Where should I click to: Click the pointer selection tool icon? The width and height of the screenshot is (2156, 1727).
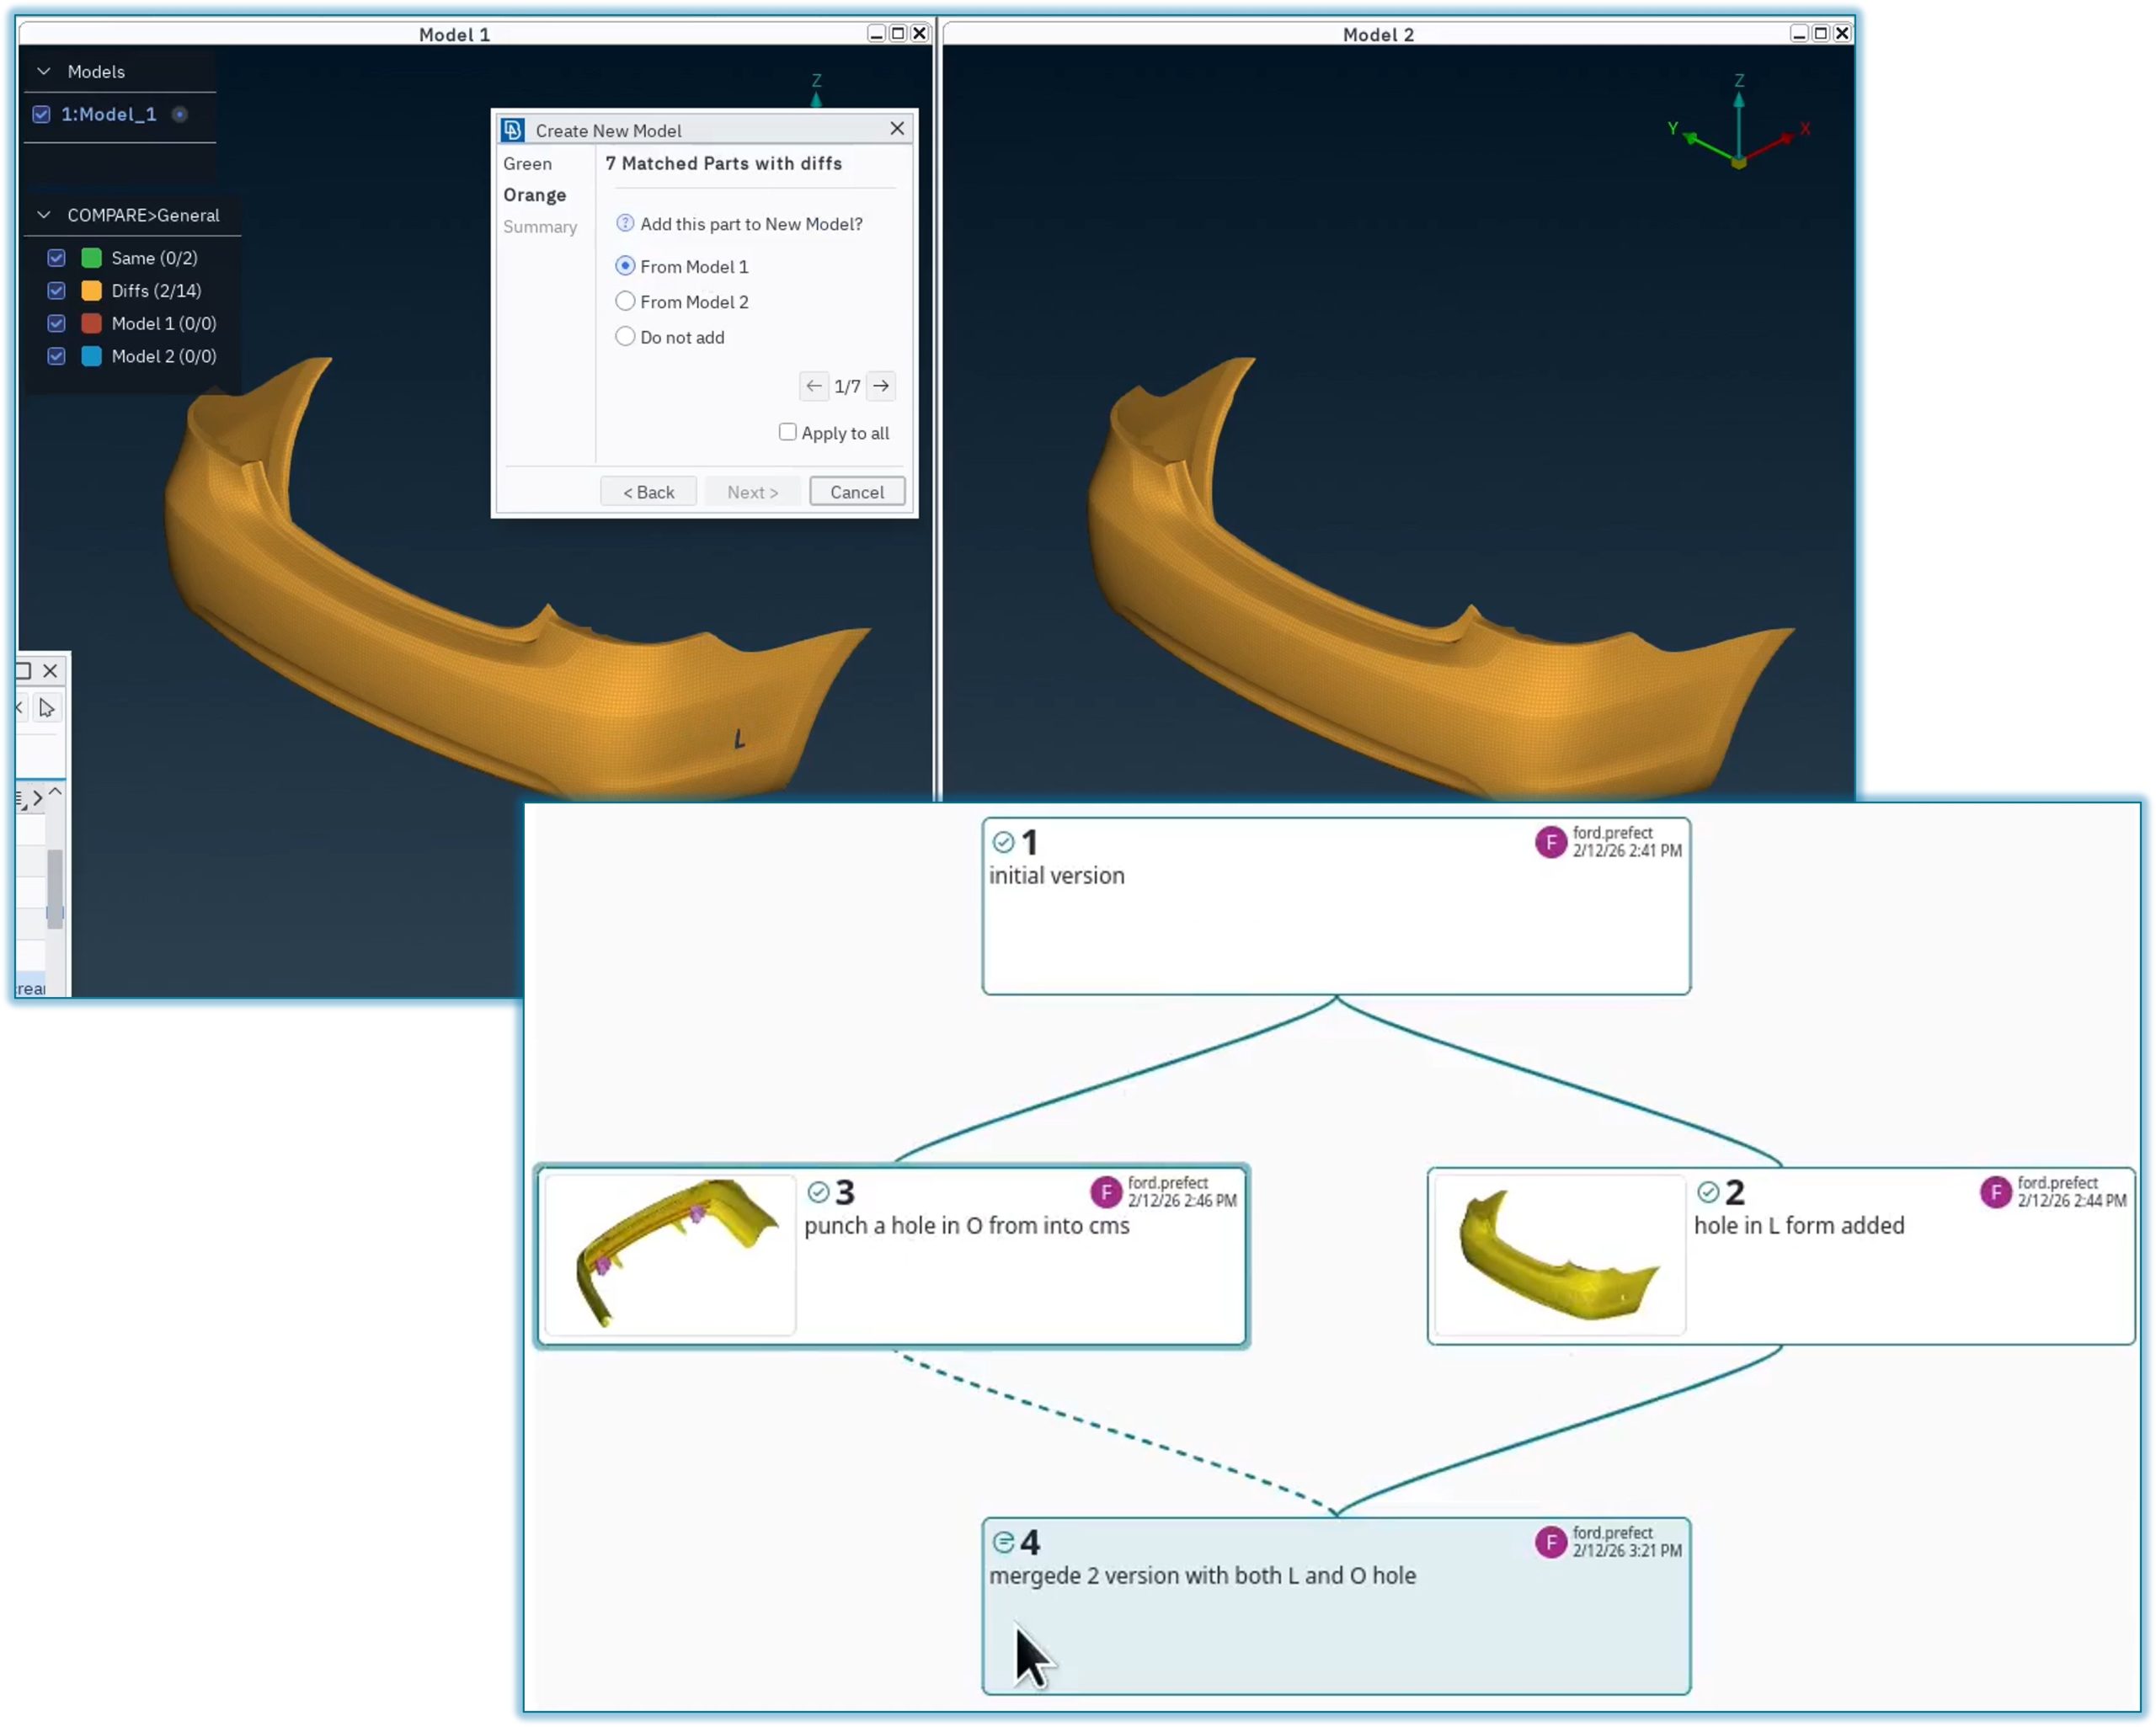pos(47,709)
